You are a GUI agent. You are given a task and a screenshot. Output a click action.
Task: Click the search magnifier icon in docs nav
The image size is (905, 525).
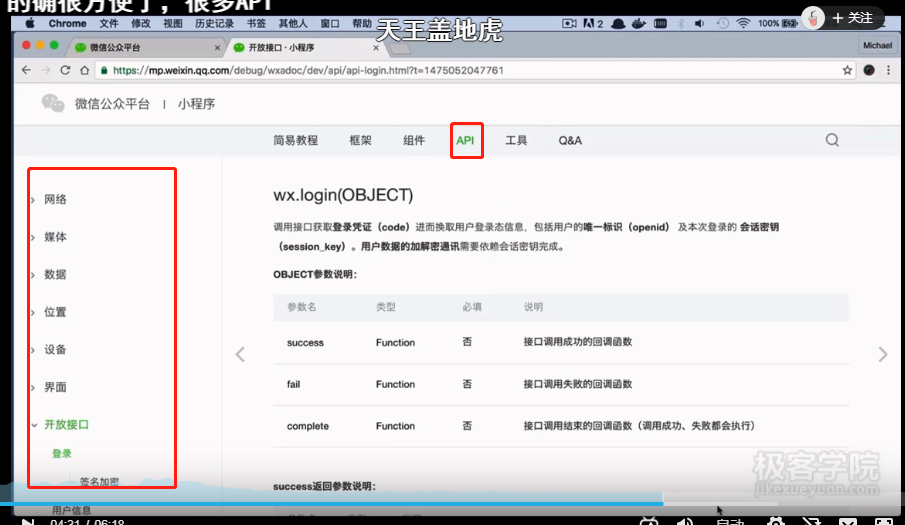point(832,140)
